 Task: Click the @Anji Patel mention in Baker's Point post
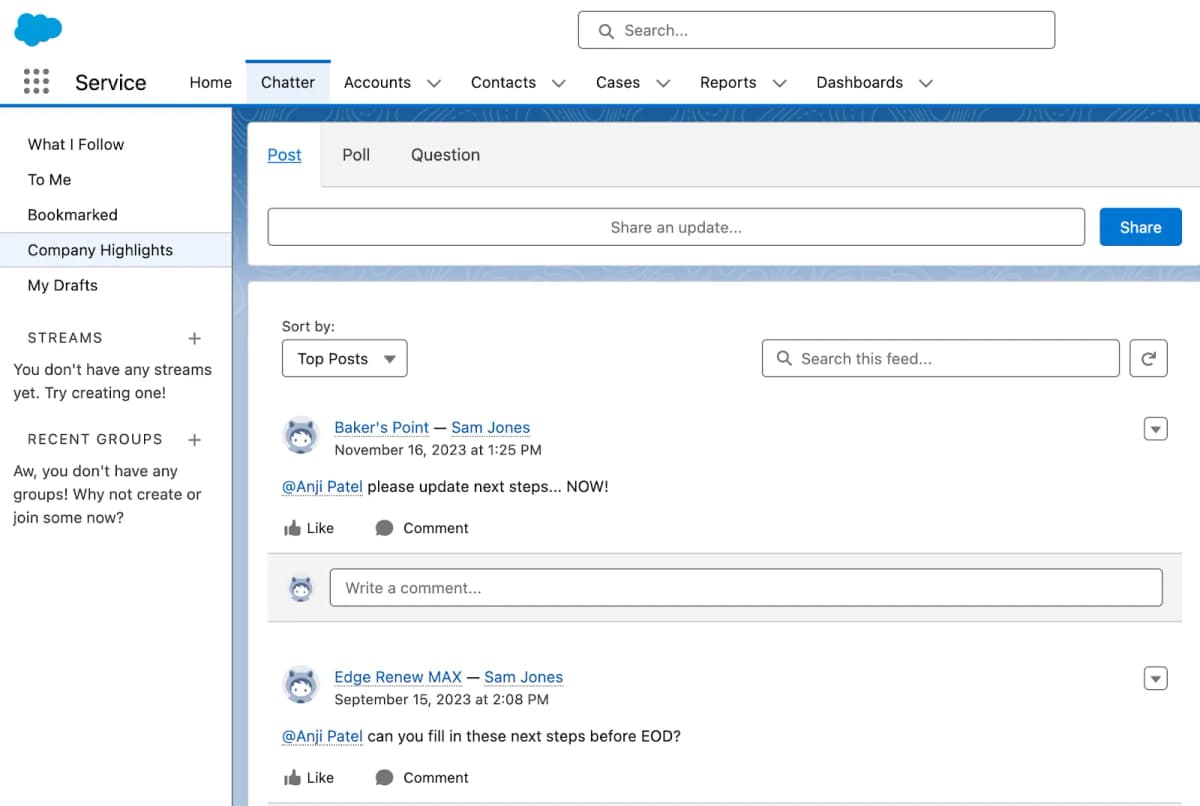pyautogui.click(x=322, y=487)
